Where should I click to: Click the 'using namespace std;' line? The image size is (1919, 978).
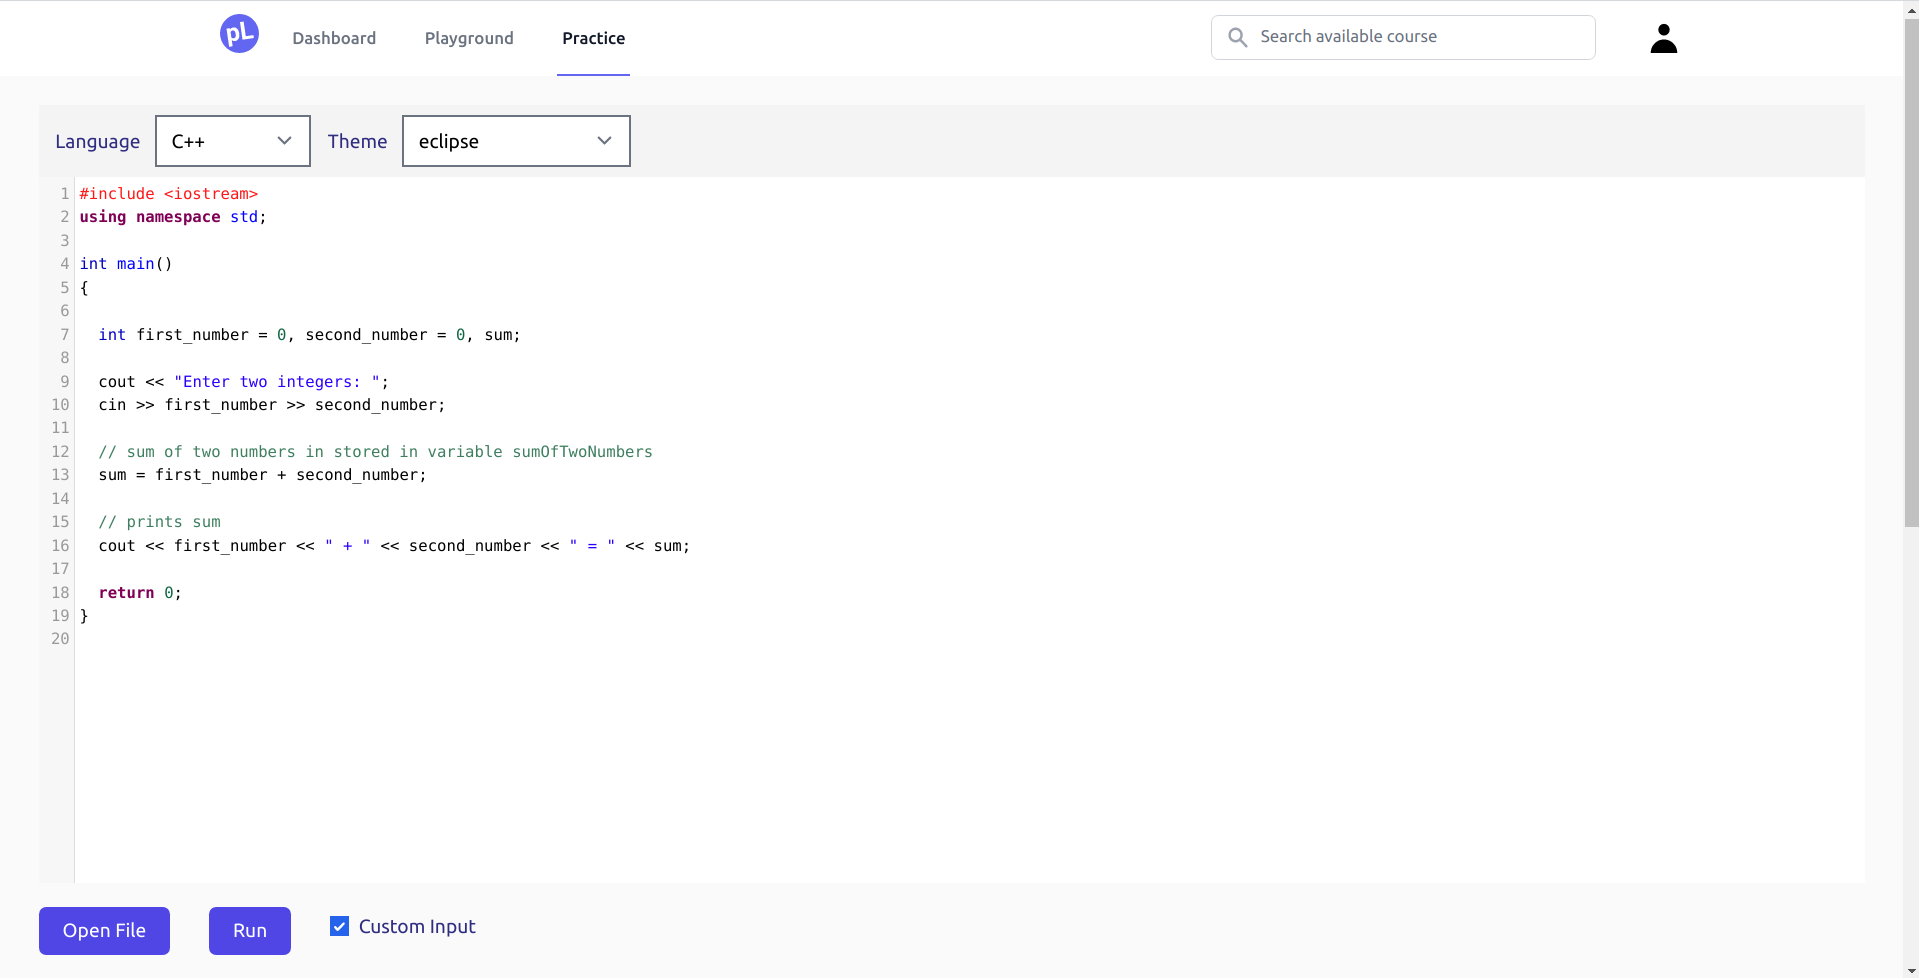click(x=173, y=217)
